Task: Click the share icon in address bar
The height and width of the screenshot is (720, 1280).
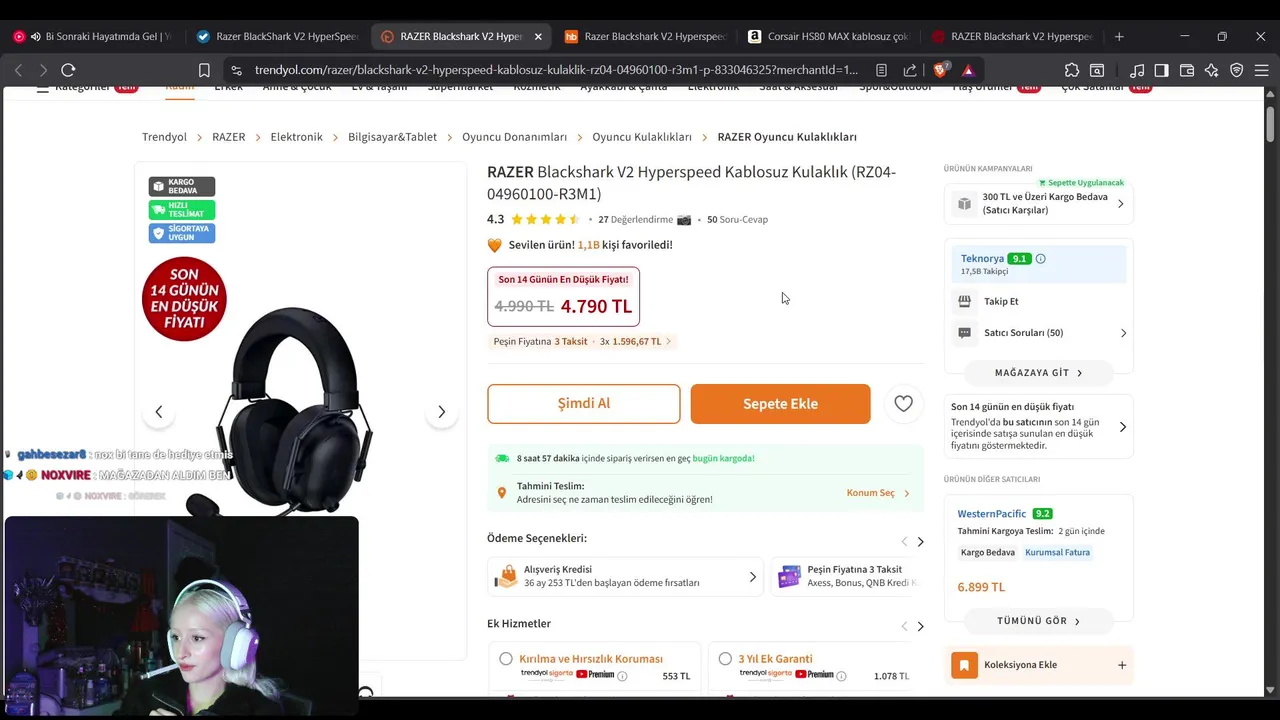Action: coord(910,70)
